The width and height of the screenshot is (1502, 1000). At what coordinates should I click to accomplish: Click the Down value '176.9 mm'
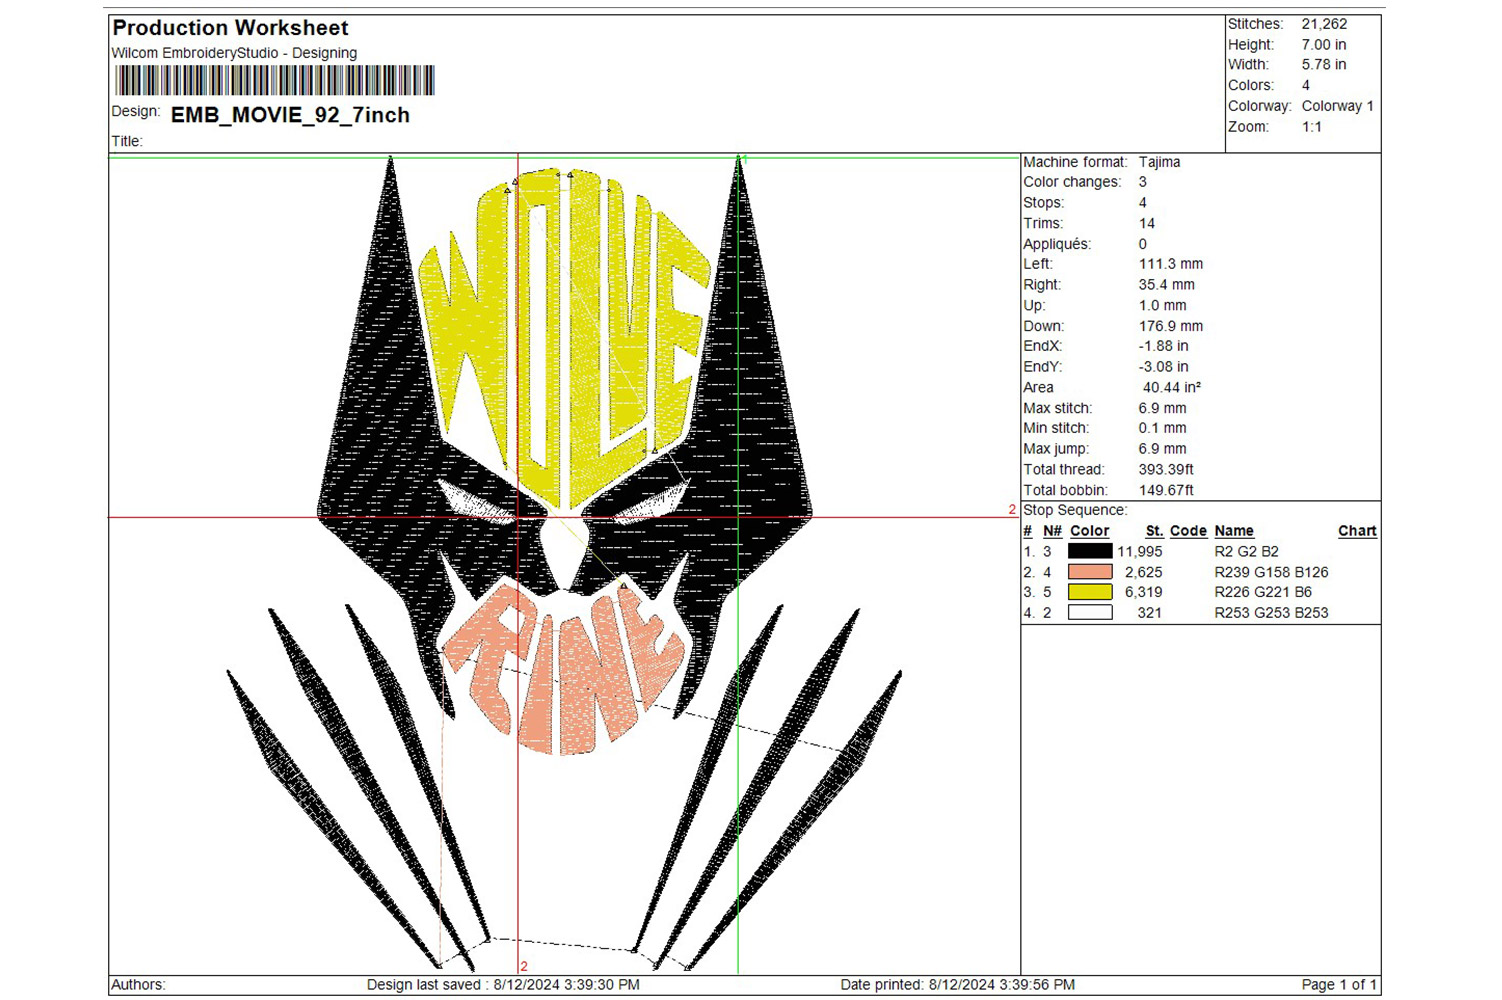1170,326
